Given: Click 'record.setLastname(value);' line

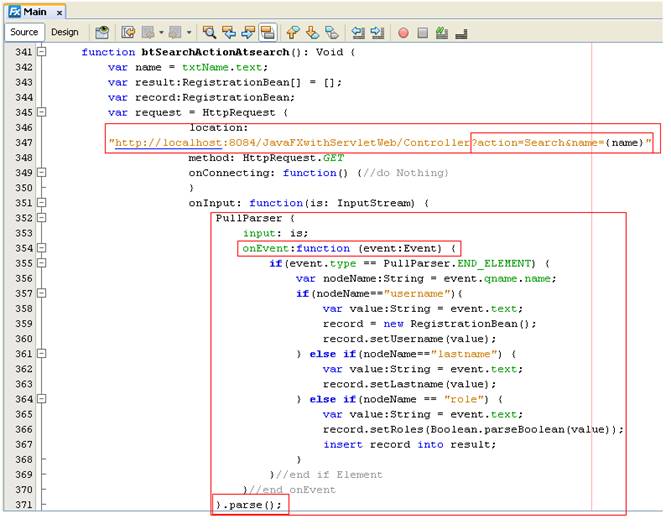Looking at the screenshot, I should (x=410, y=384).
